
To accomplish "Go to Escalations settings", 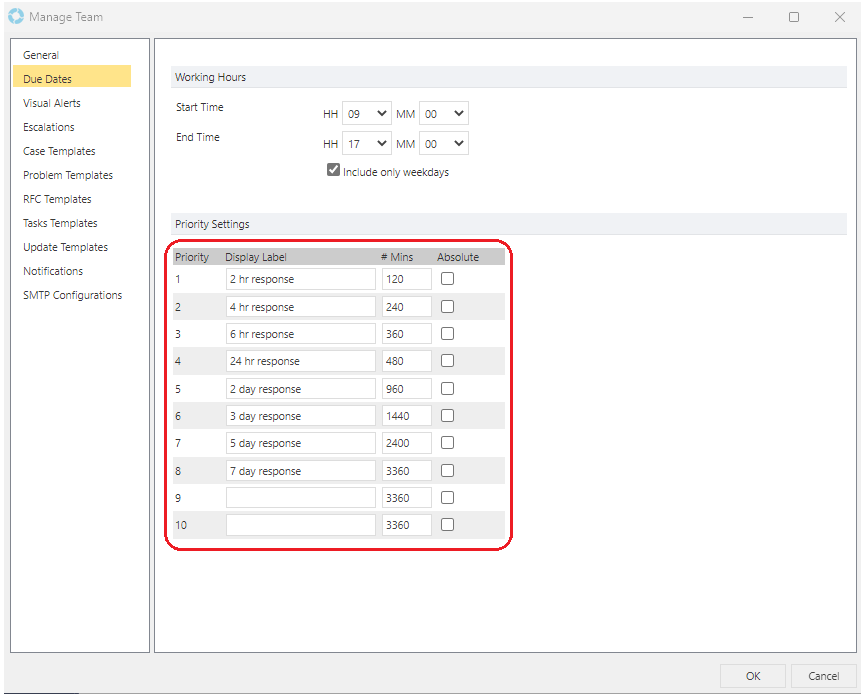I will coord(49,127).
